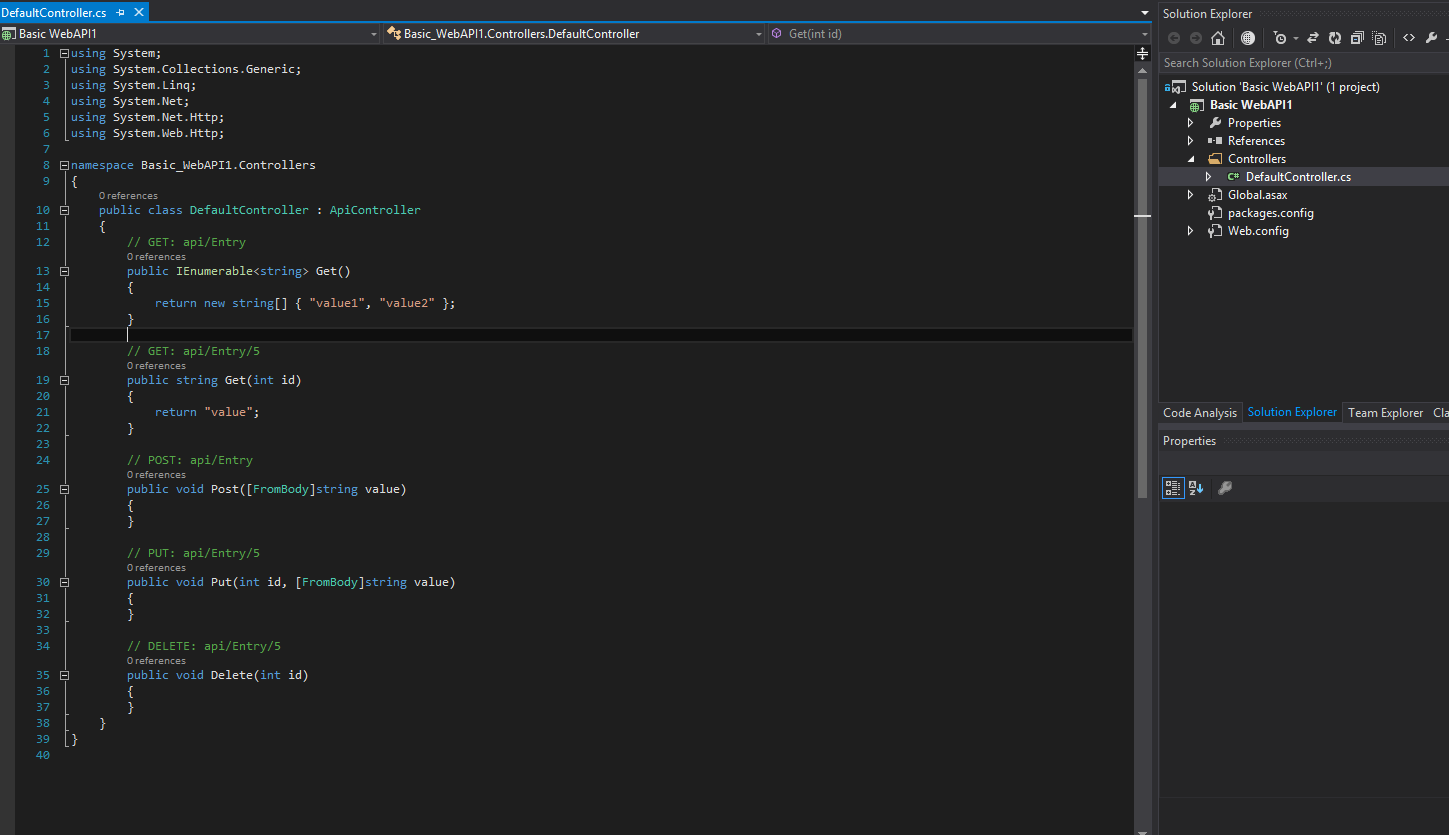The width and height of the screenshot is (1449, 835).
Task: Switch to the Team Explorer tab
Action: (1385, 412)
